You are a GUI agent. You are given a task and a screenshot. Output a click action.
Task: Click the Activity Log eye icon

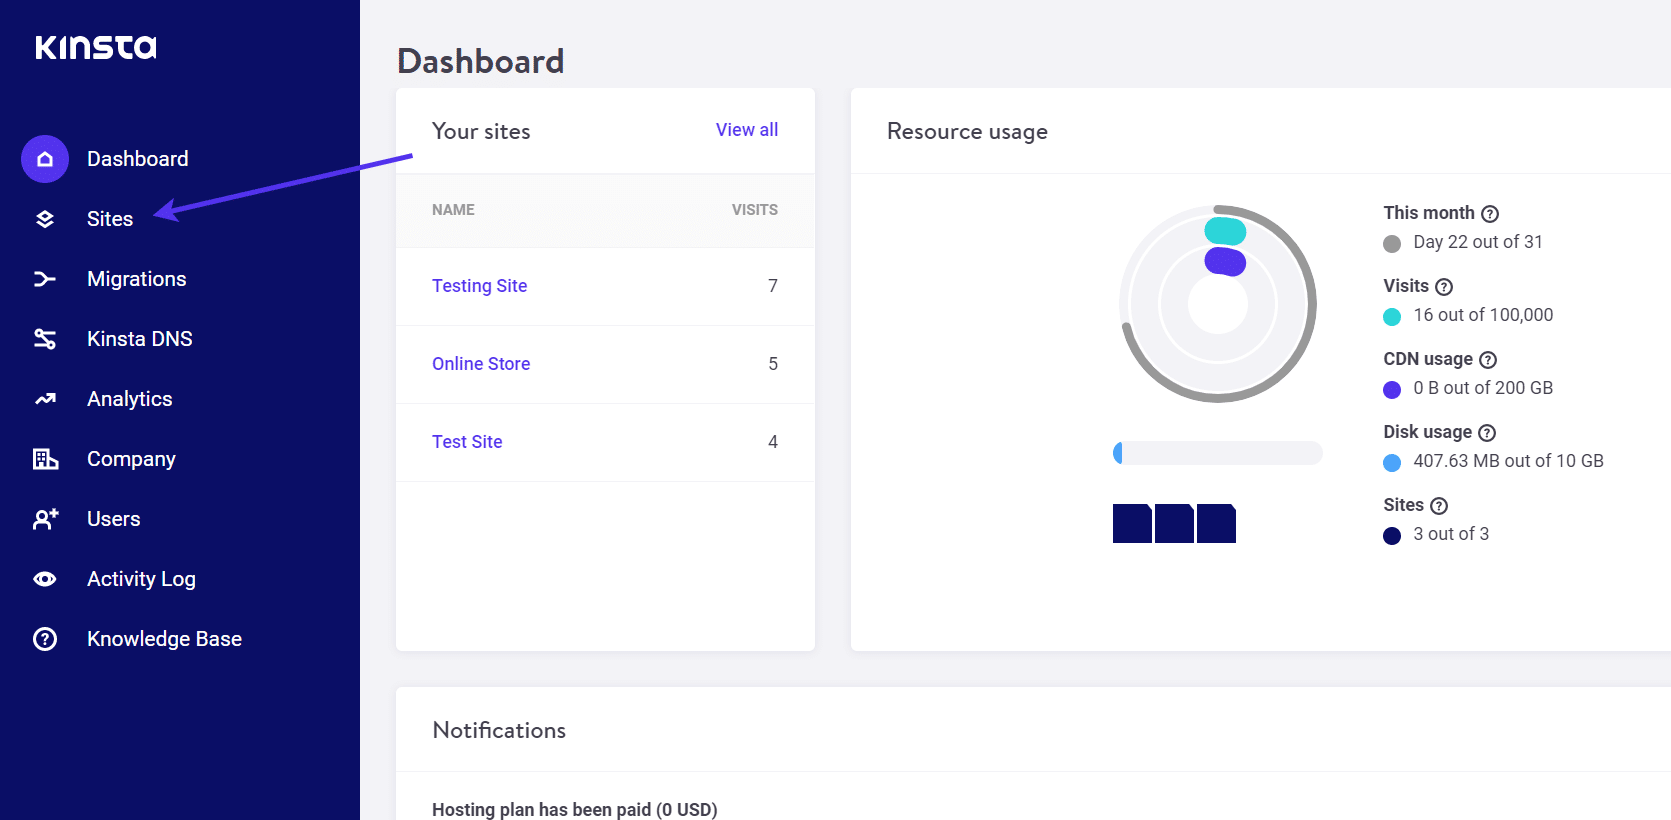pyautogui.click(x=45, y=579)
